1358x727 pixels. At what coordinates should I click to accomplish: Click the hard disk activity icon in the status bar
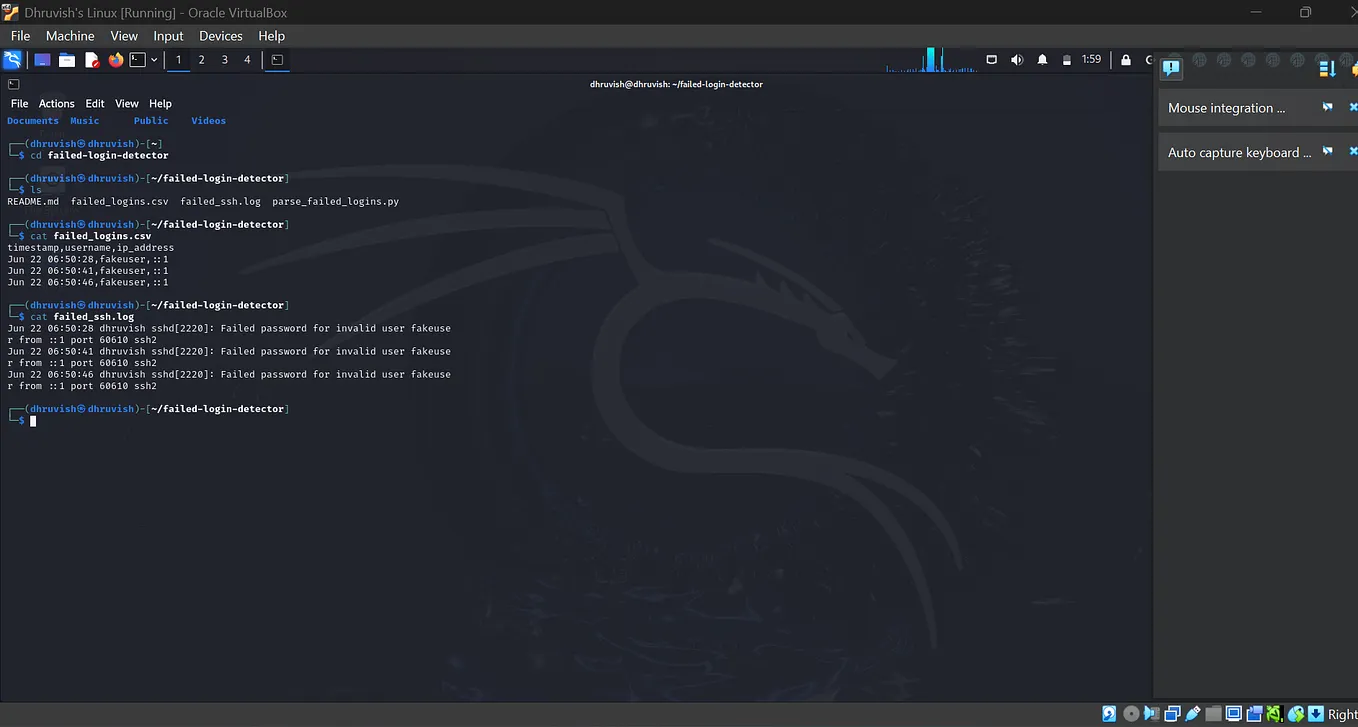[x=1110, y=714]
